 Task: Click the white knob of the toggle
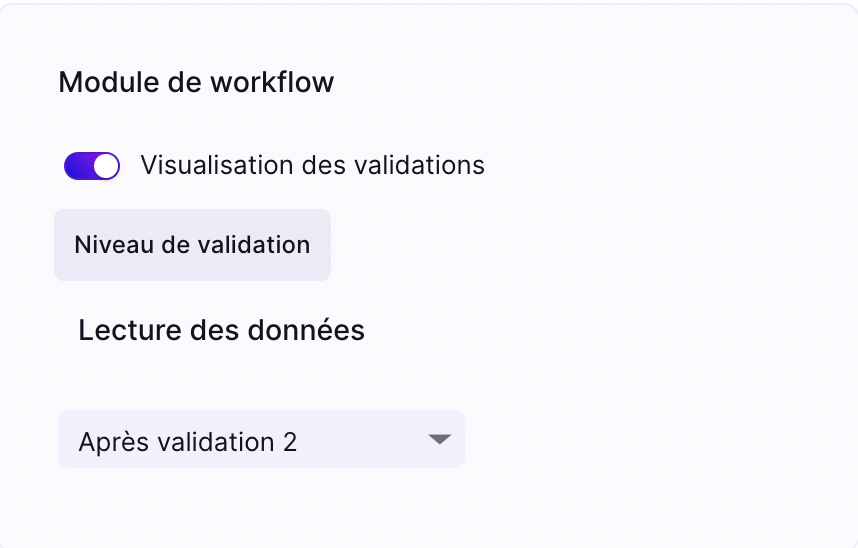[x=106, y=166]
